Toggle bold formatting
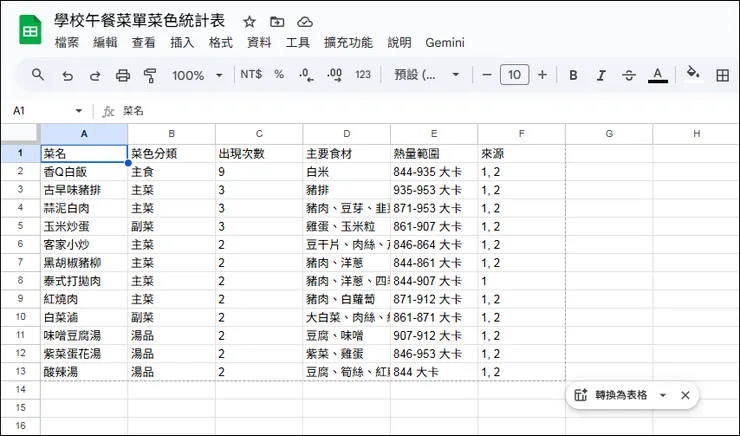The image size is (740, 436). tap(573, 75)
